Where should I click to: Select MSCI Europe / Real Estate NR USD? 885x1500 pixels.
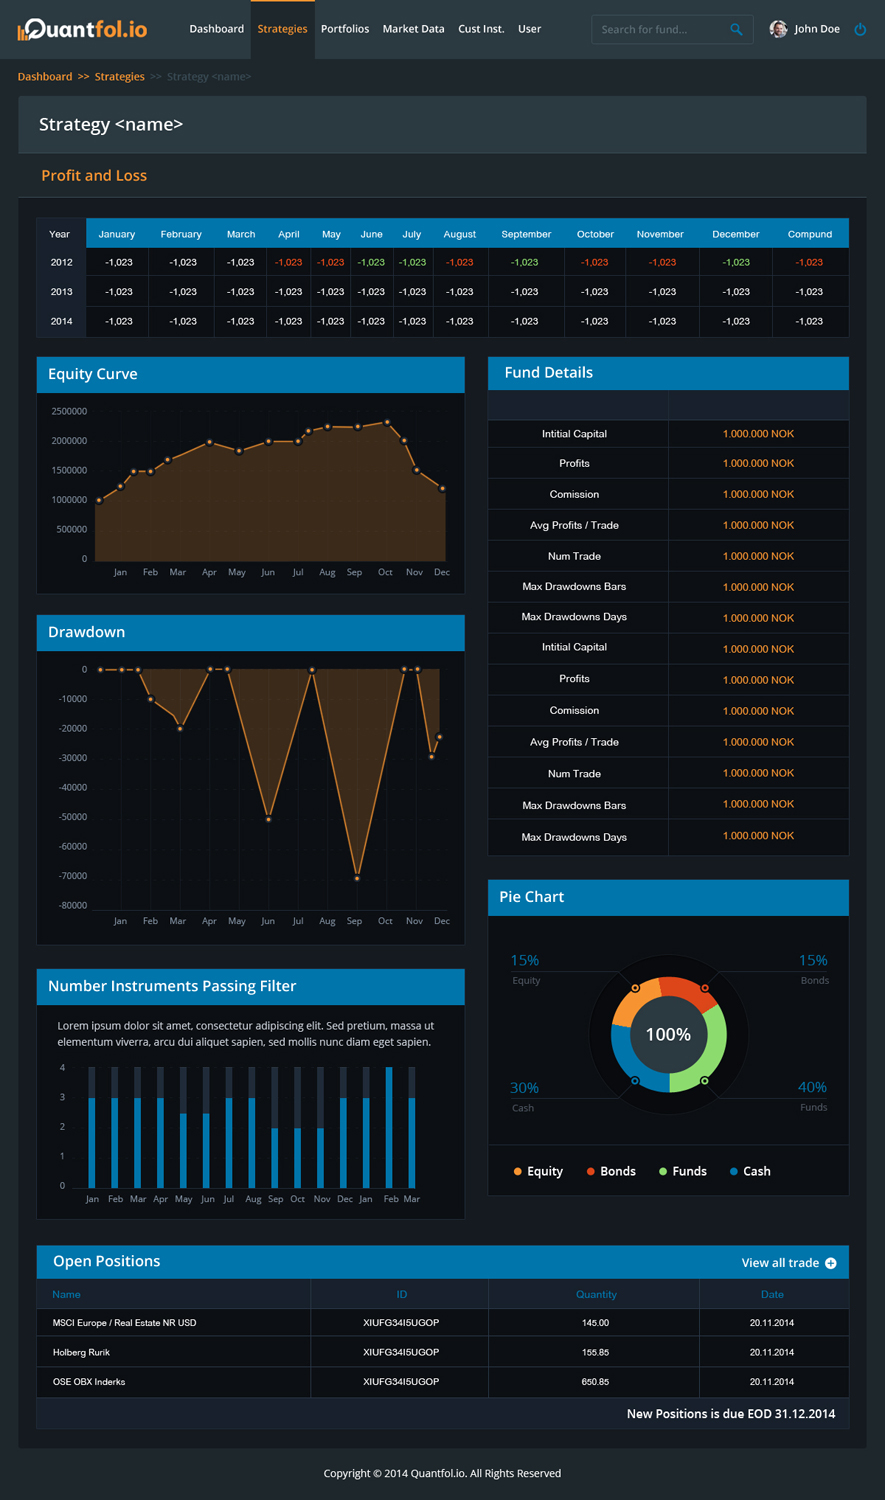[124, 1323]
